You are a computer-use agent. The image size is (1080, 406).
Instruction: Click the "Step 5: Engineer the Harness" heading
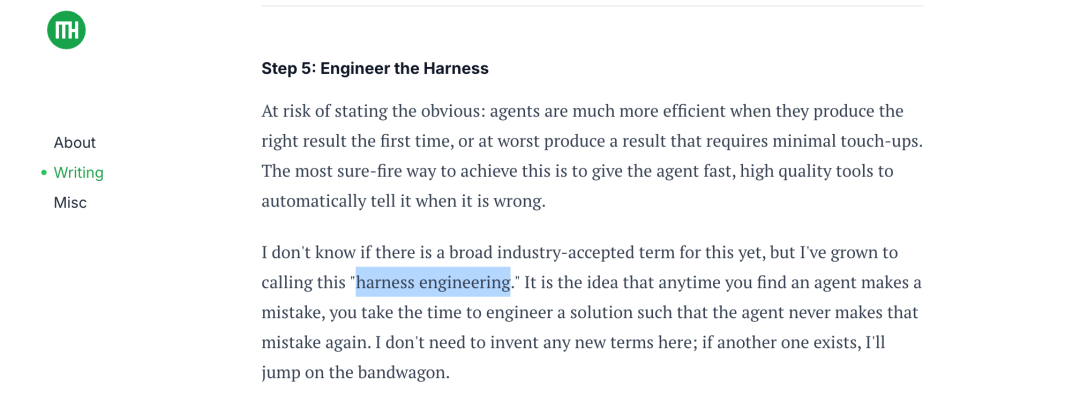point(375,69)
